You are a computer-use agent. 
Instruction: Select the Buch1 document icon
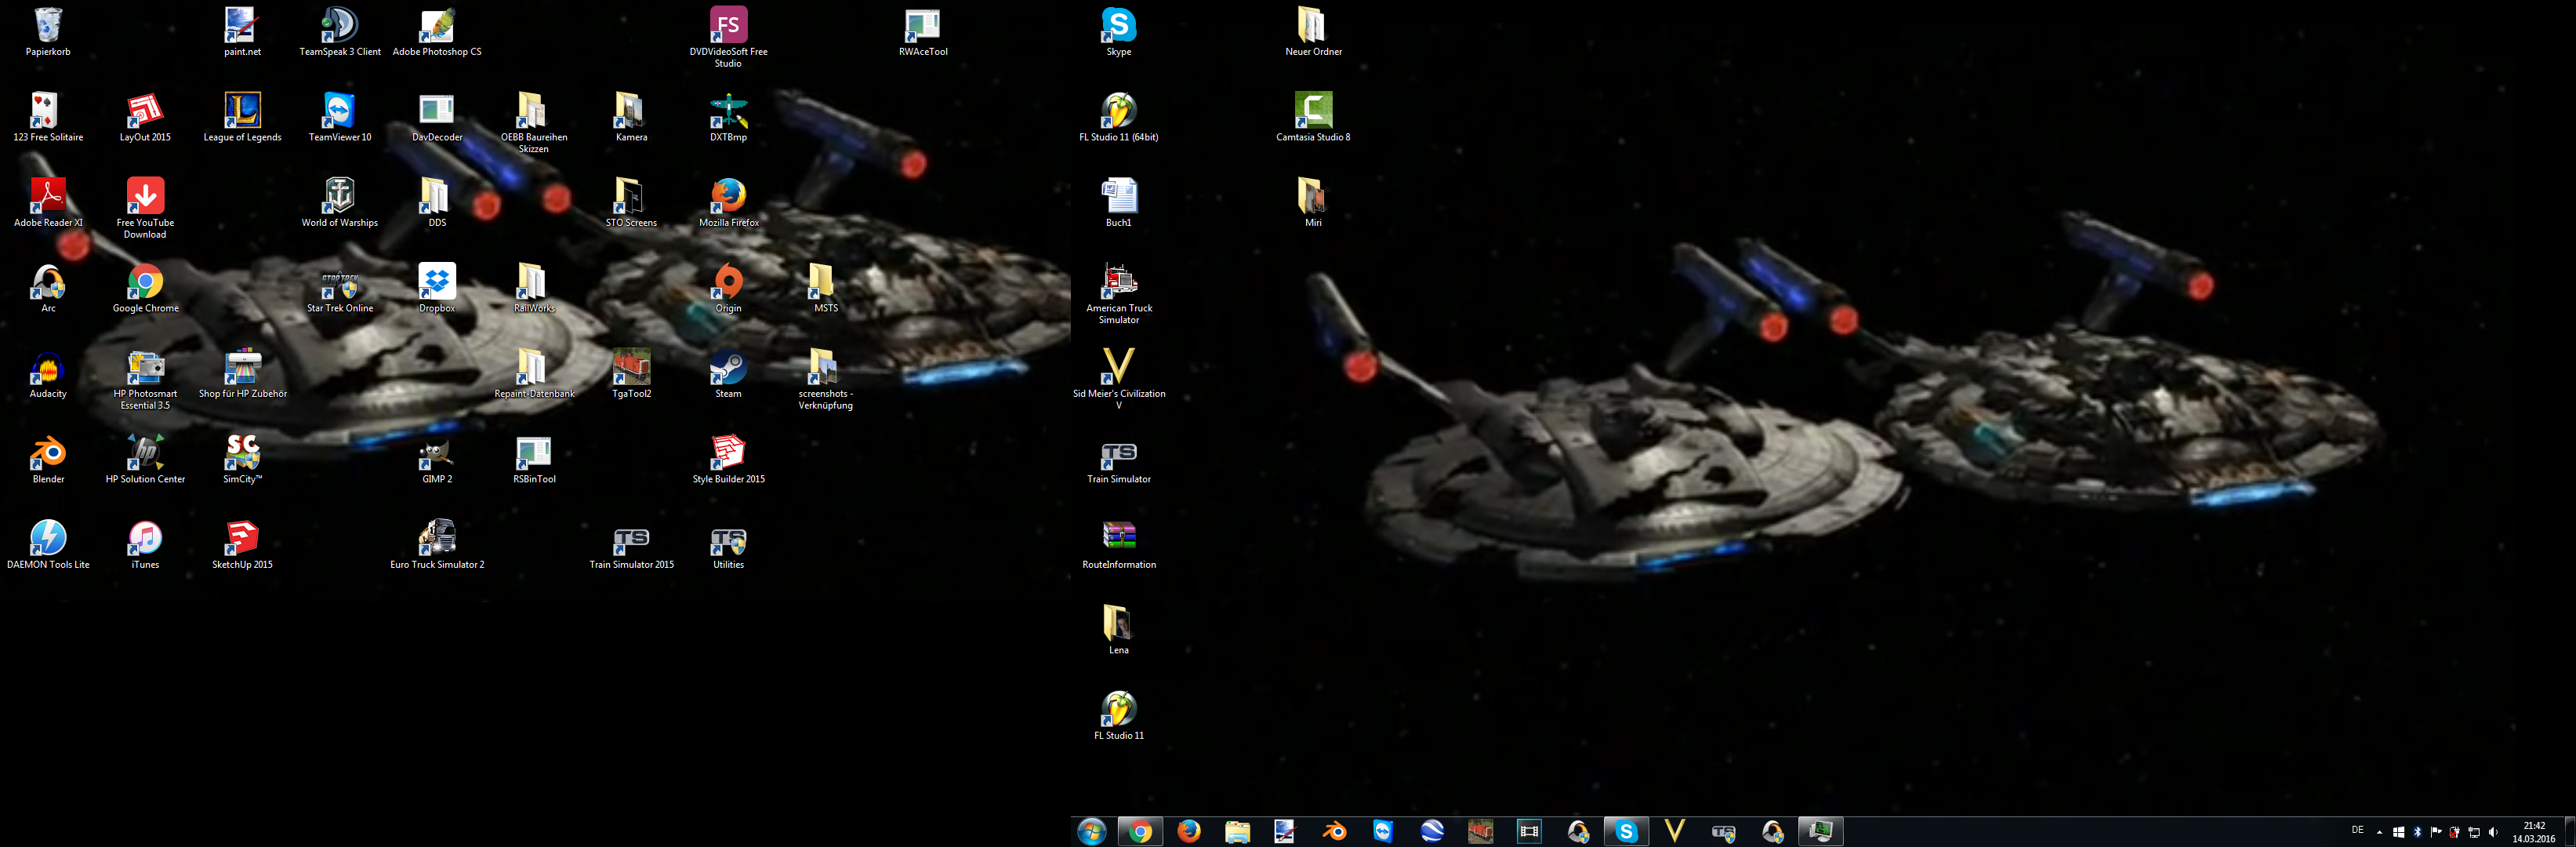tap(1118, 203)
